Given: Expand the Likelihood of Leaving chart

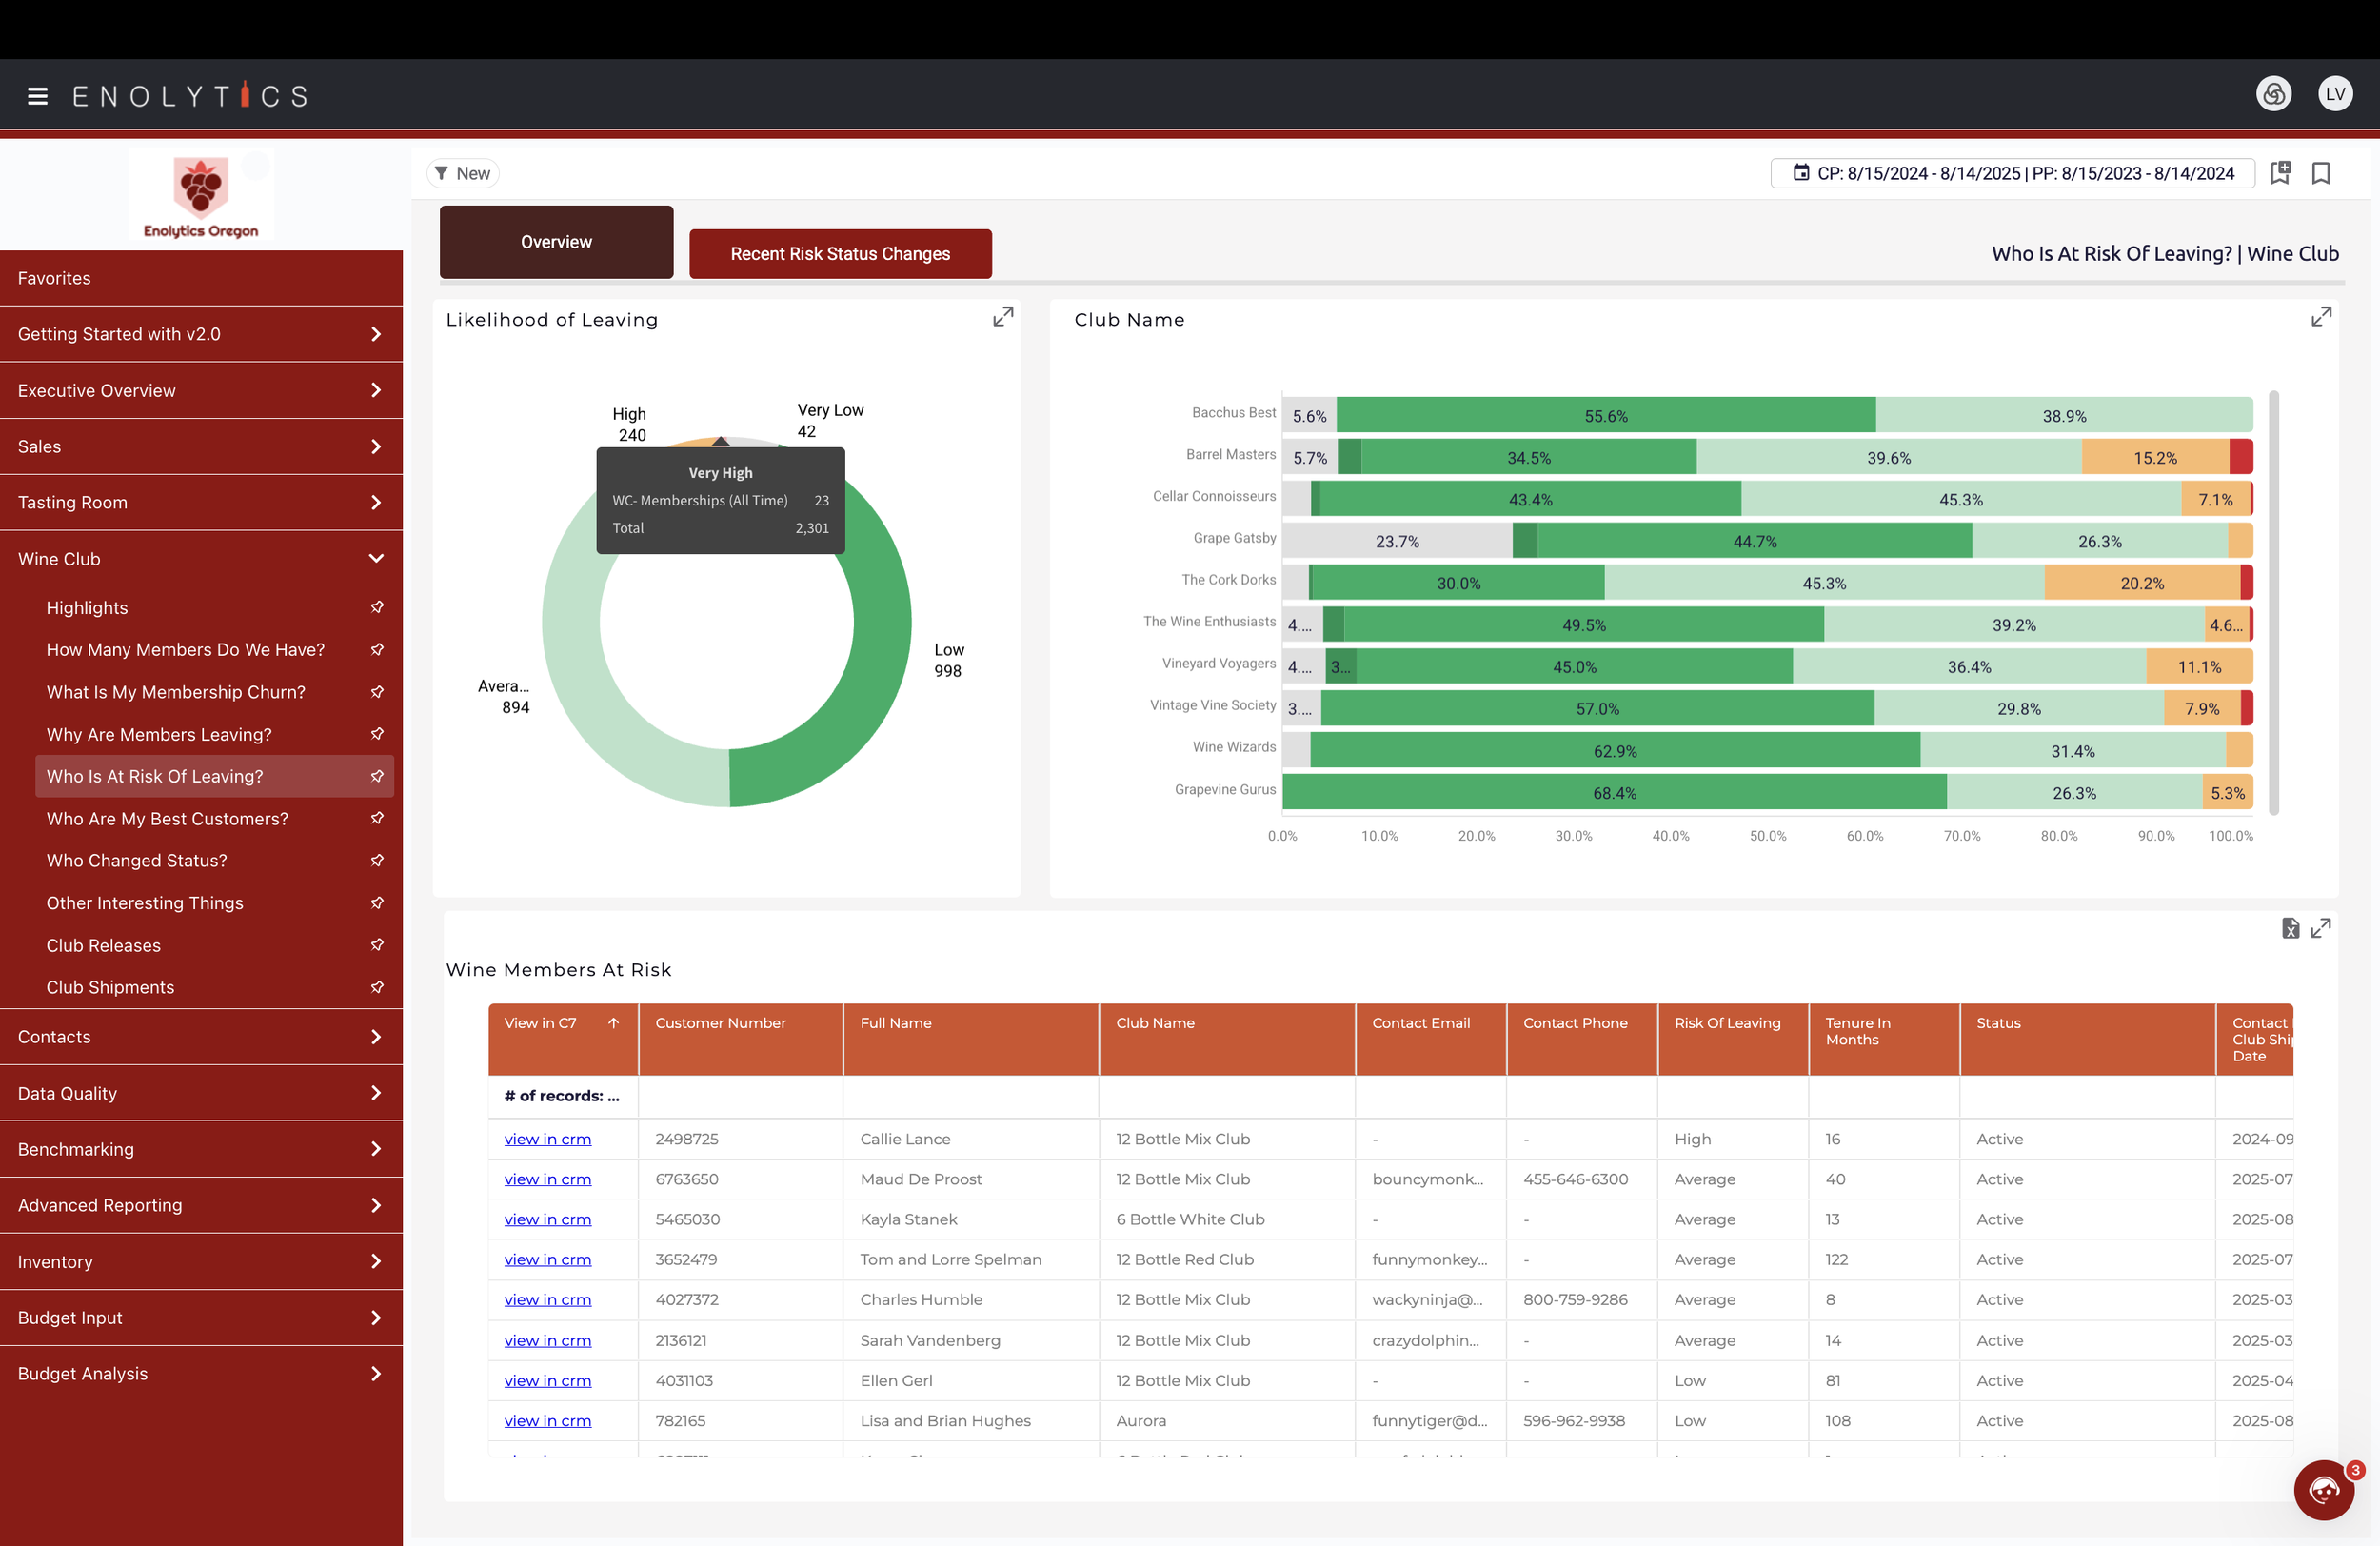Looking at the screenshot, I should pos(1002,317).
